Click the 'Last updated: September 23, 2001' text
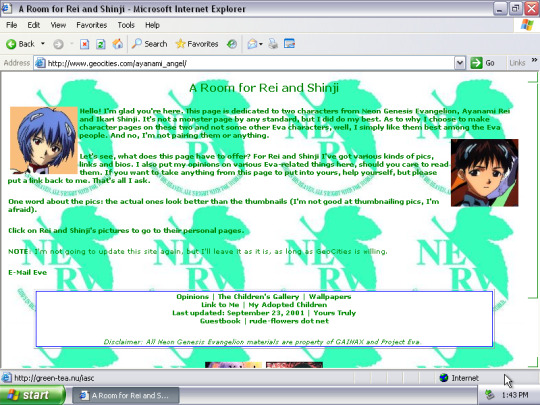Image resolution: width=540 pixels, height=405 pixels. coord(238,313)
